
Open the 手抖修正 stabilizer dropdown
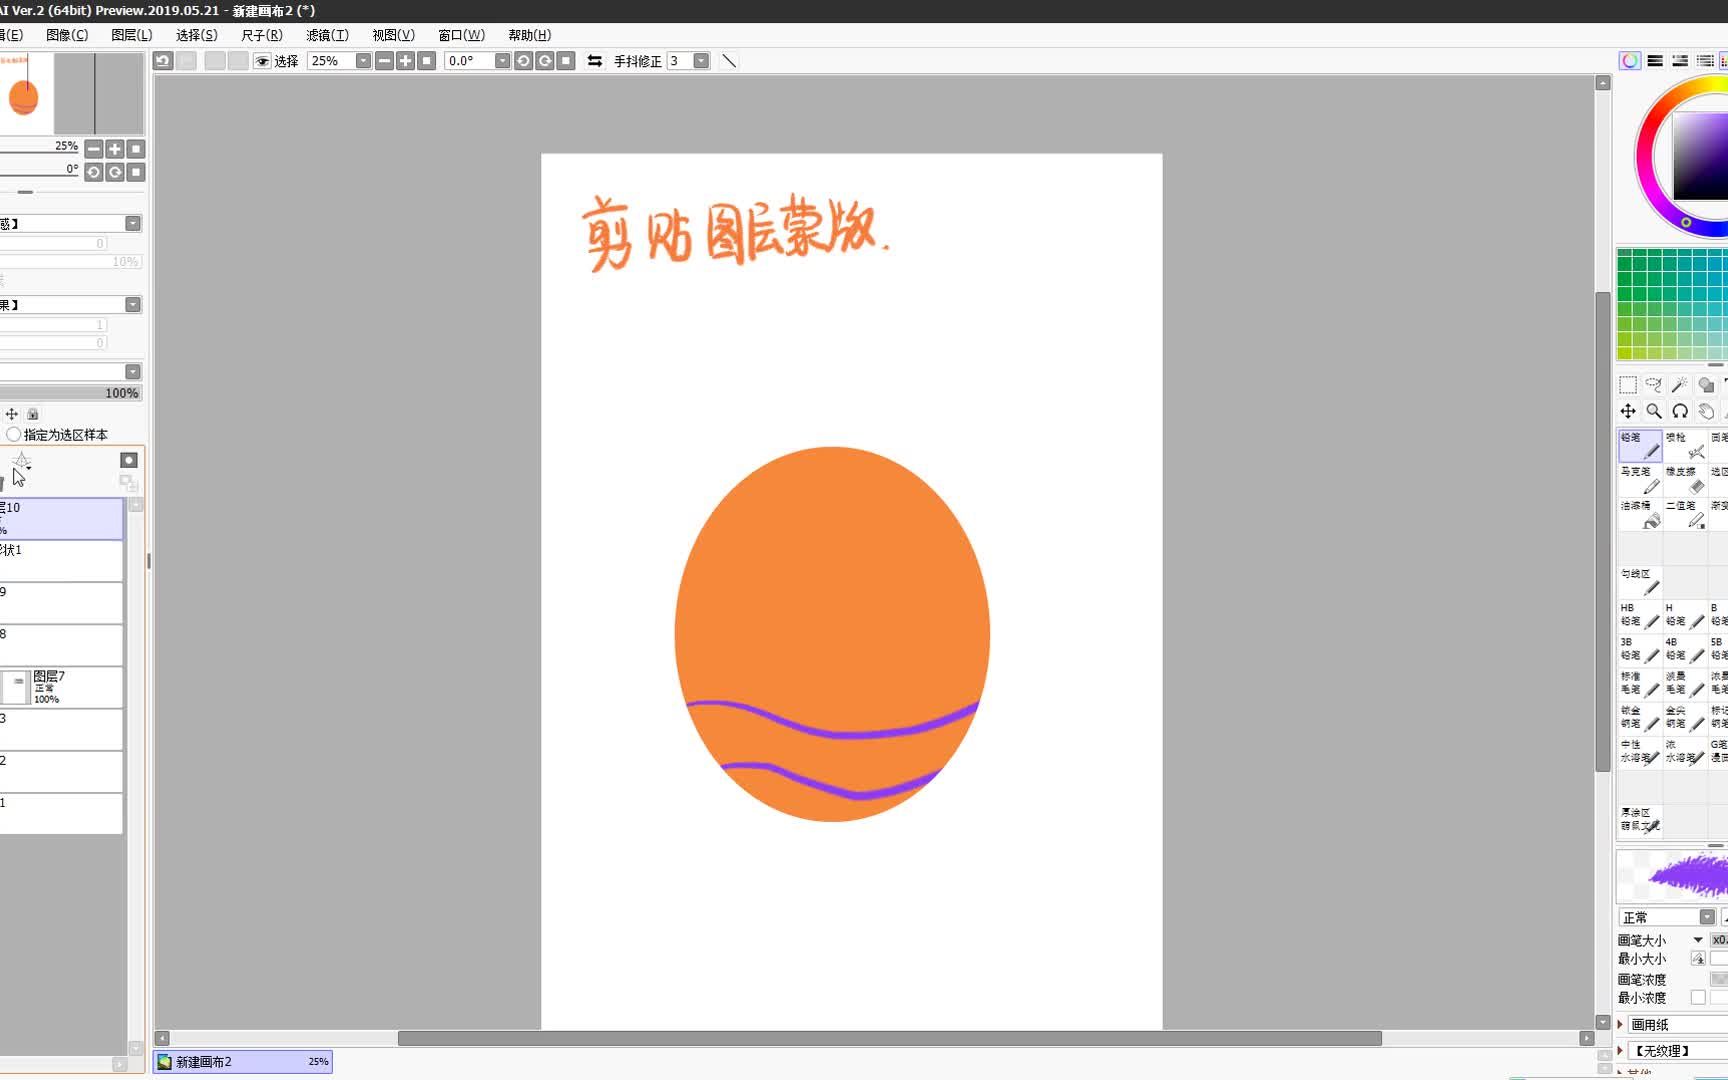click(x=701, y=61)
